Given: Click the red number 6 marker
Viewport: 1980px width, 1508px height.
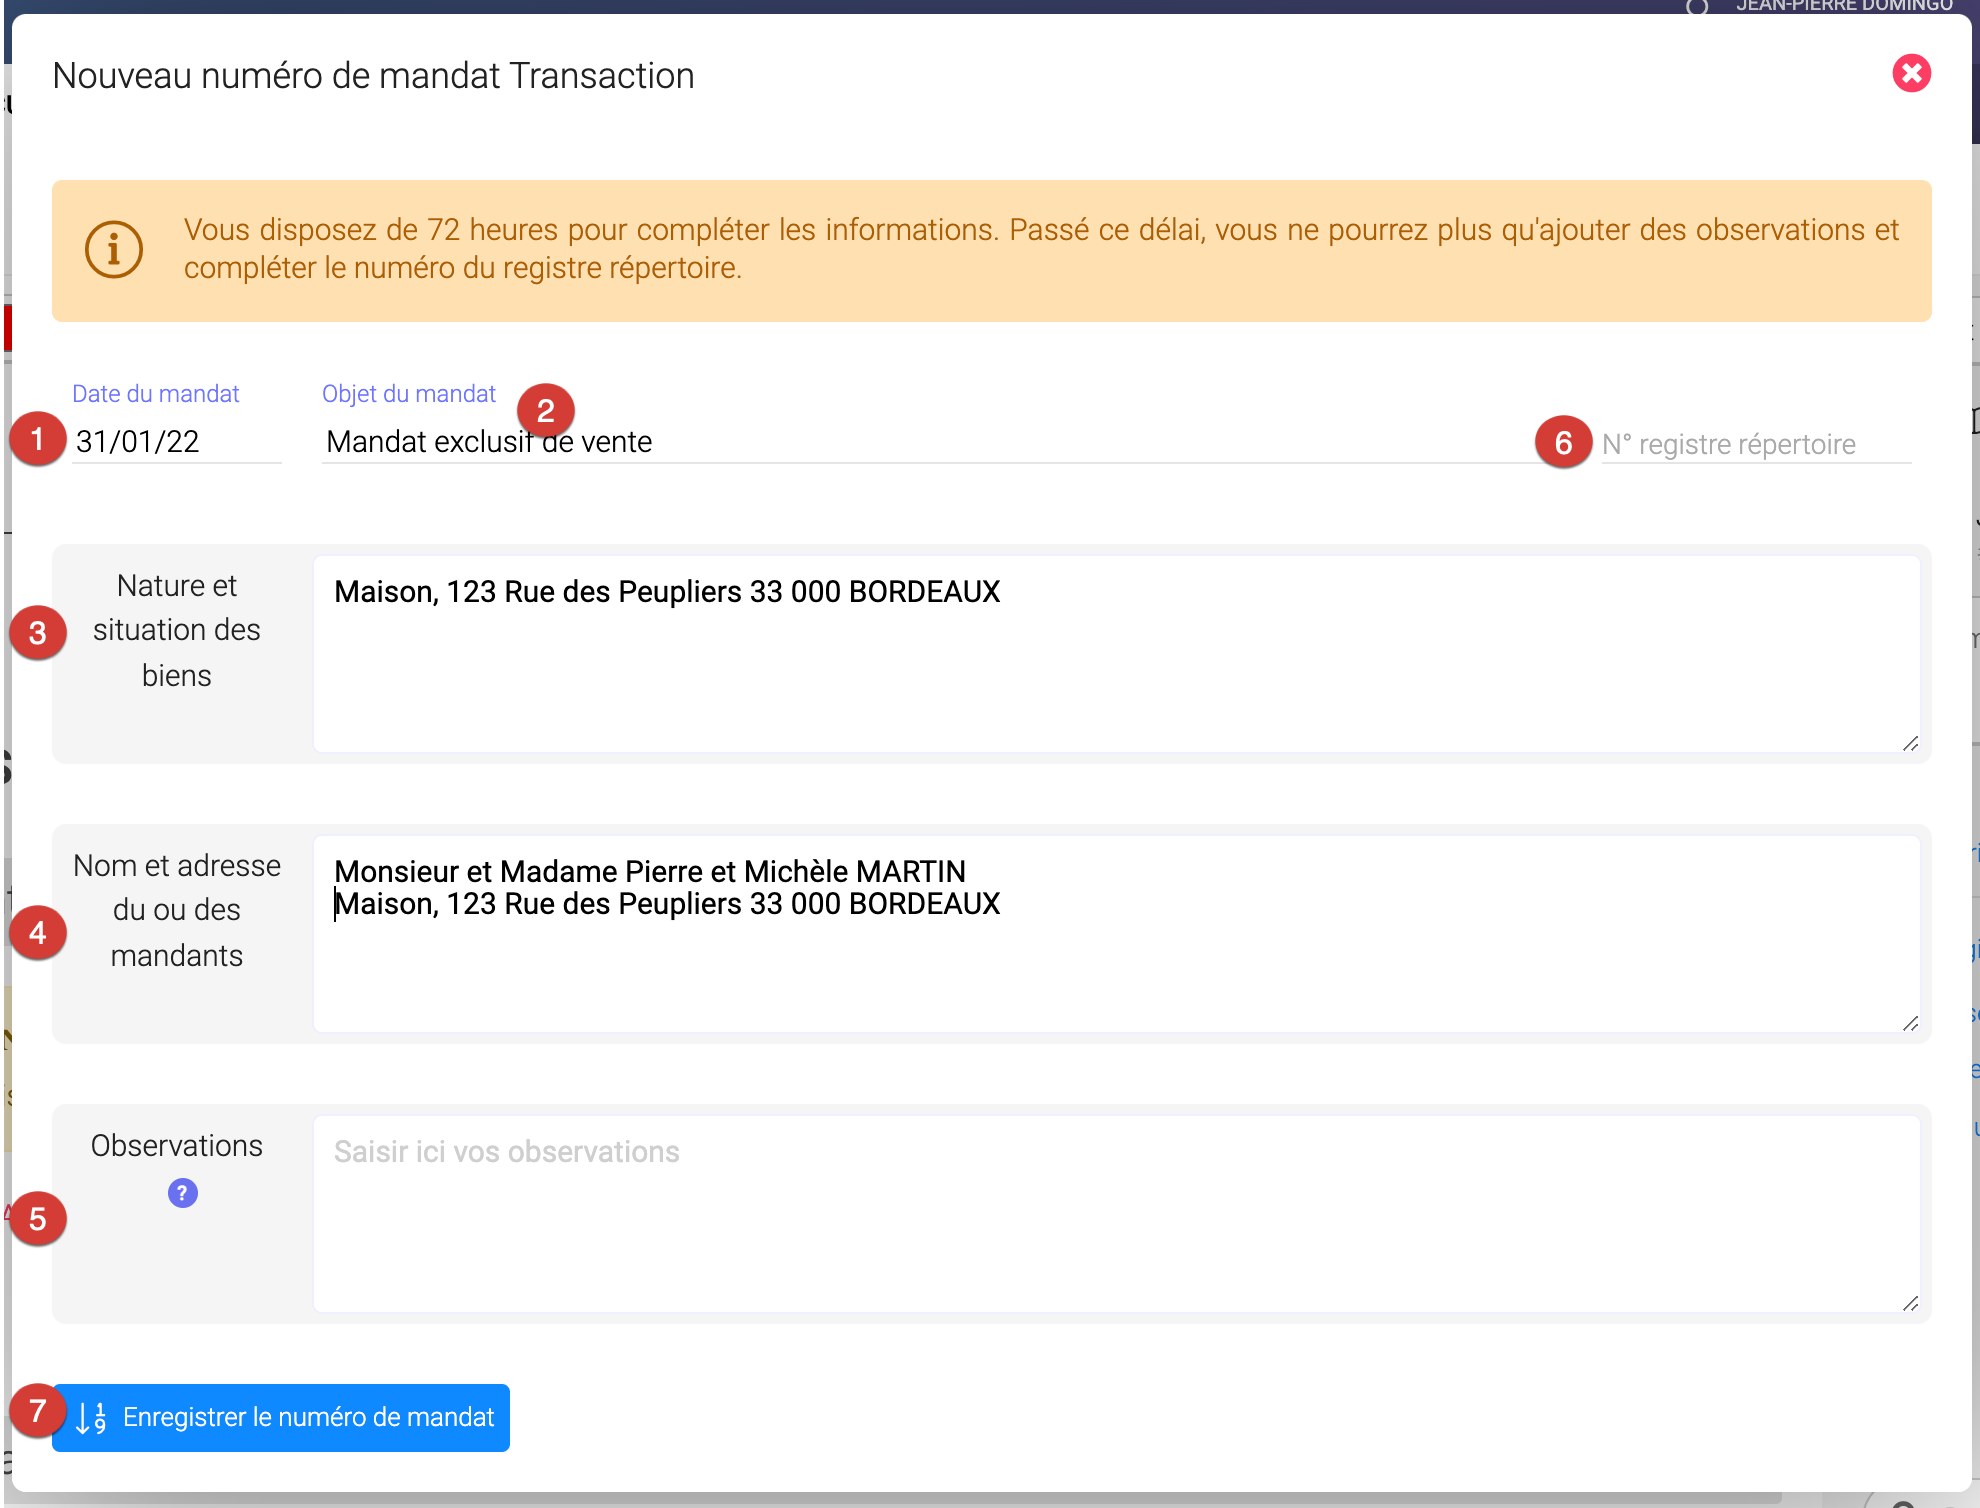Looking at the screenshot, I should [x=1563, y=442].
